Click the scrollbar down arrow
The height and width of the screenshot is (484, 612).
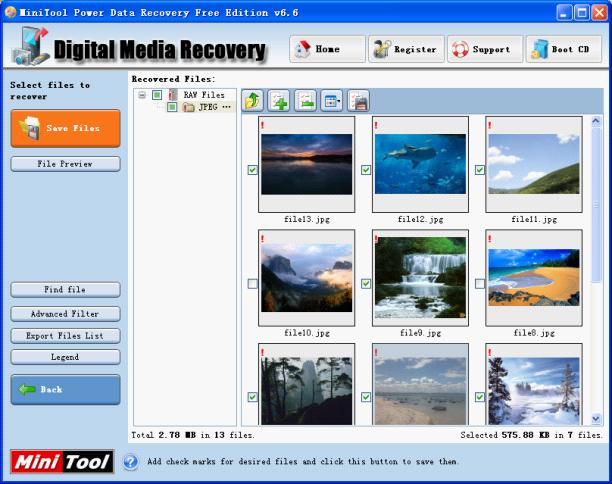596,419
